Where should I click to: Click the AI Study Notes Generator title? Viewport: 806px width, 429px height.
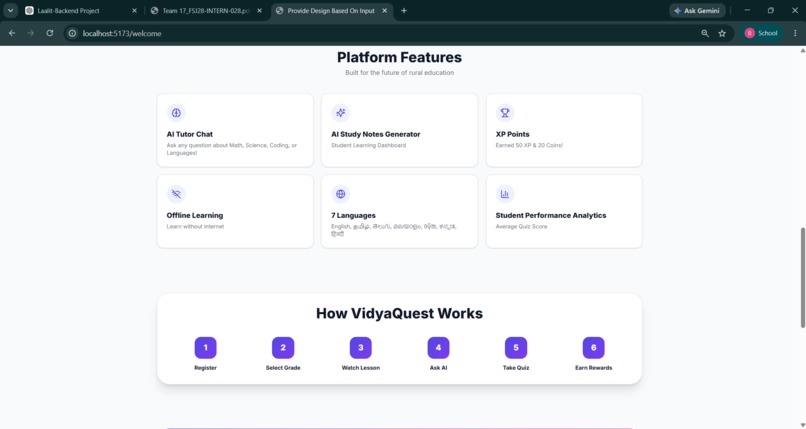click(376, 134)
